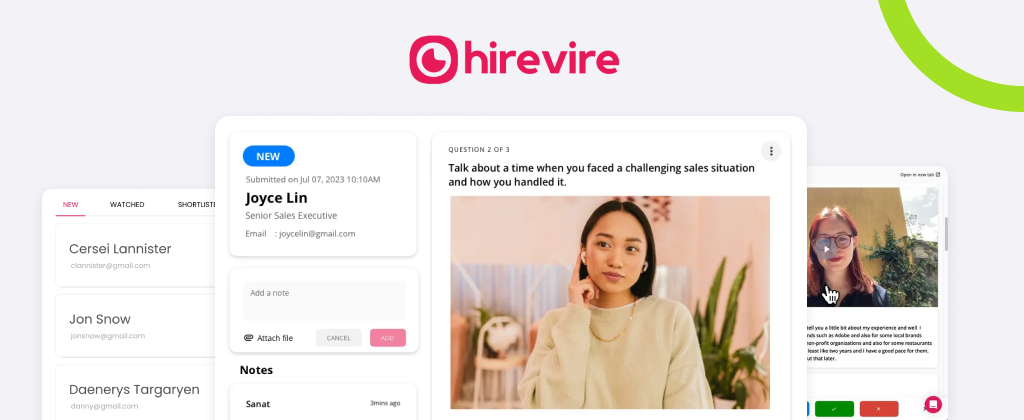The width and height of the screenshot is (1024, 420).
Task: Click the pink ADD note button
Action: [387, 338]
